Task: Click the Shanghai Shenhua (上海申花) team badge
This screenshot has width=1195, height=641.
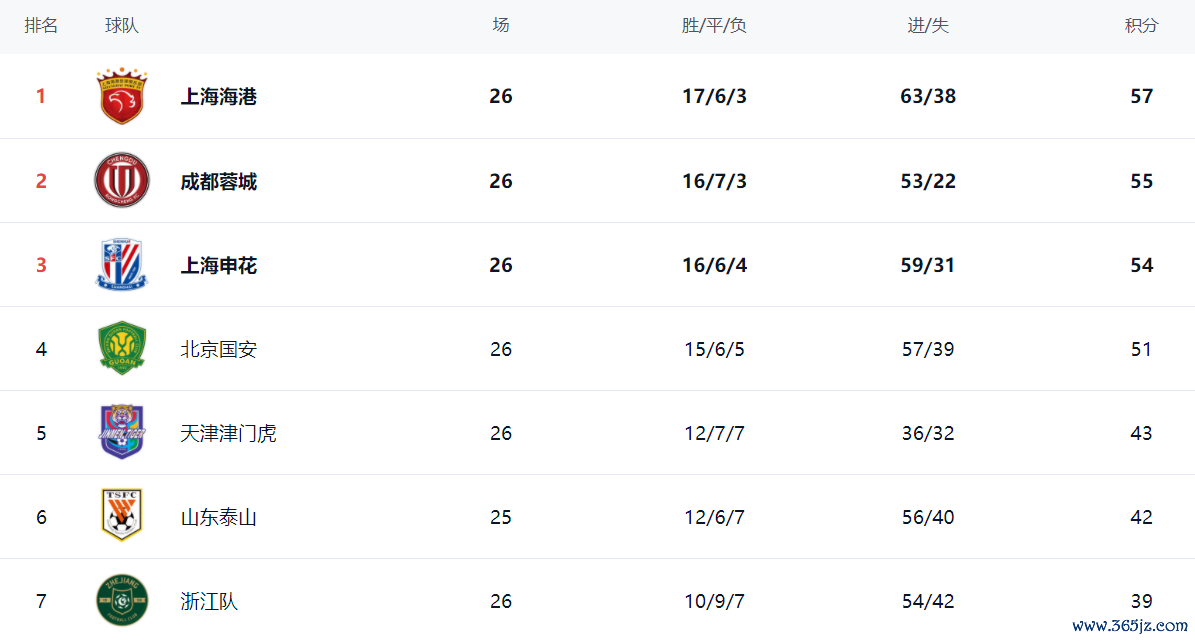Action: (122, 265)
